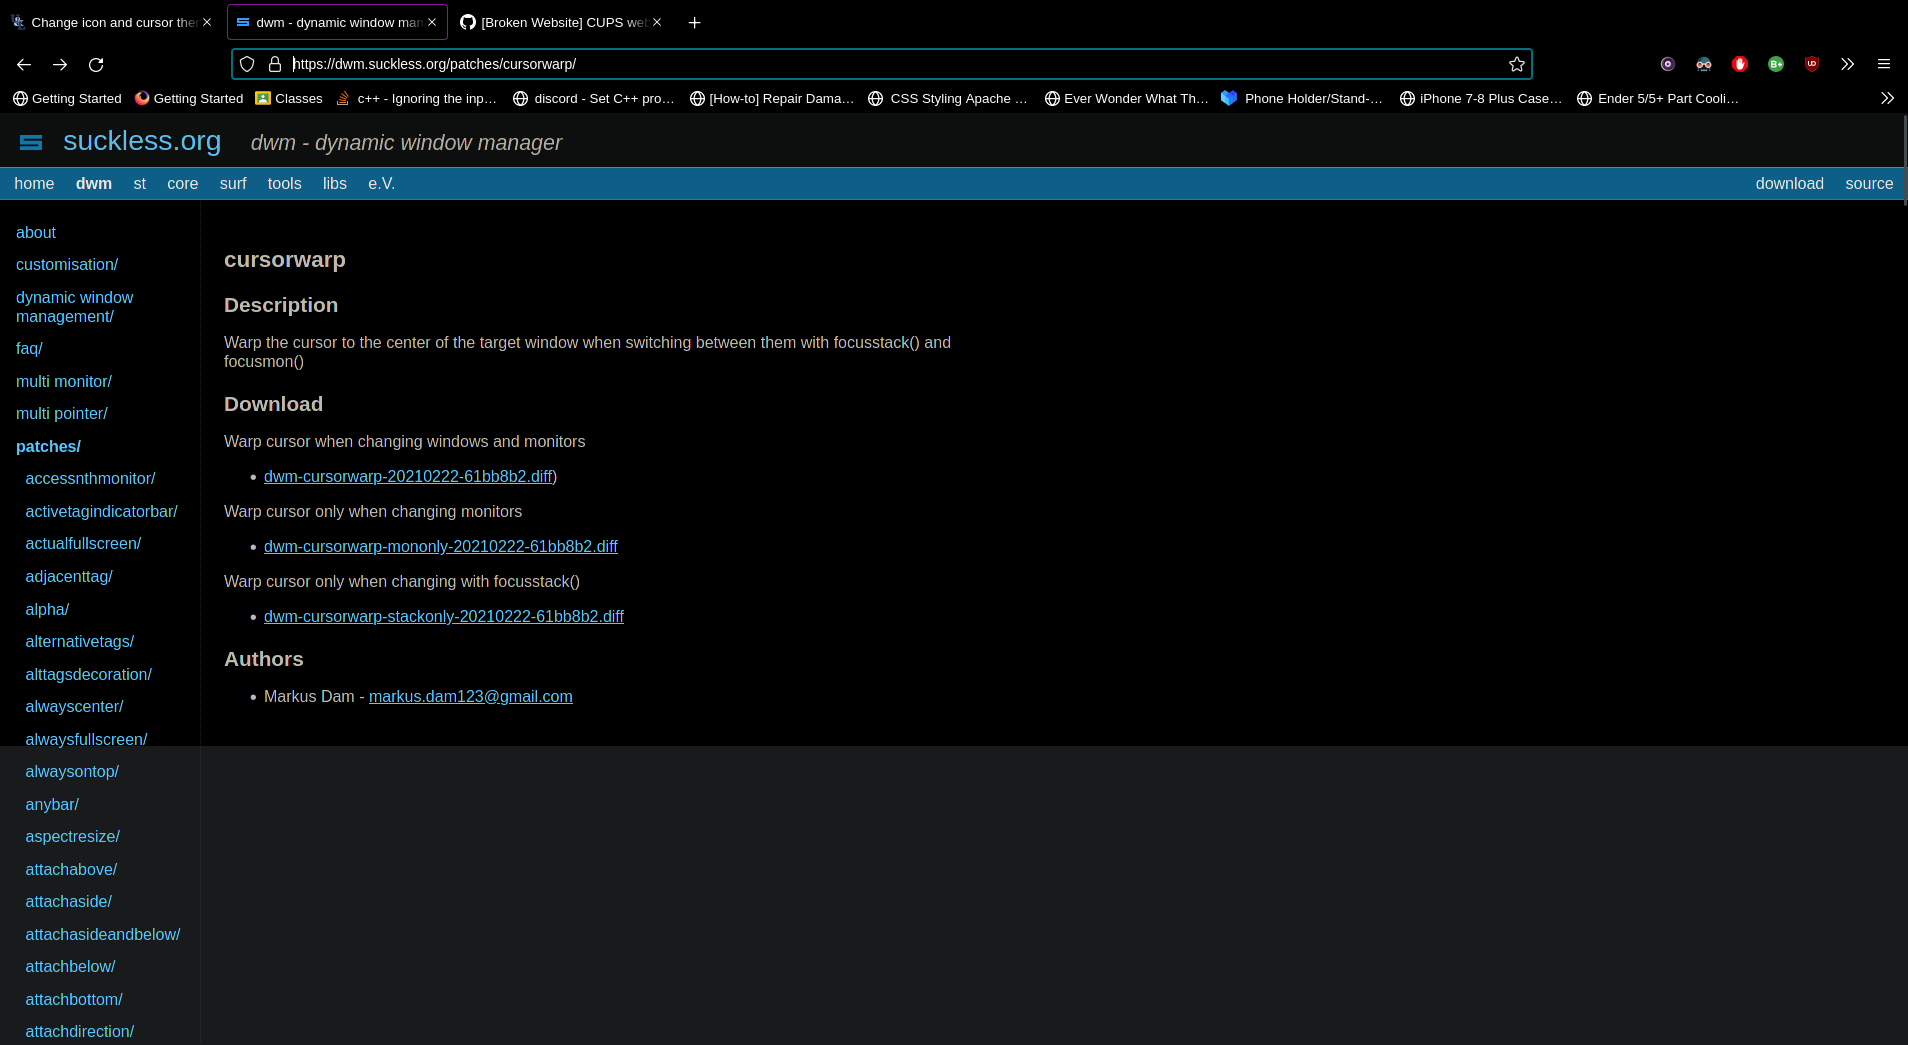
Task: Open the uBlock Origin extension
Action: pos(1811,63)
